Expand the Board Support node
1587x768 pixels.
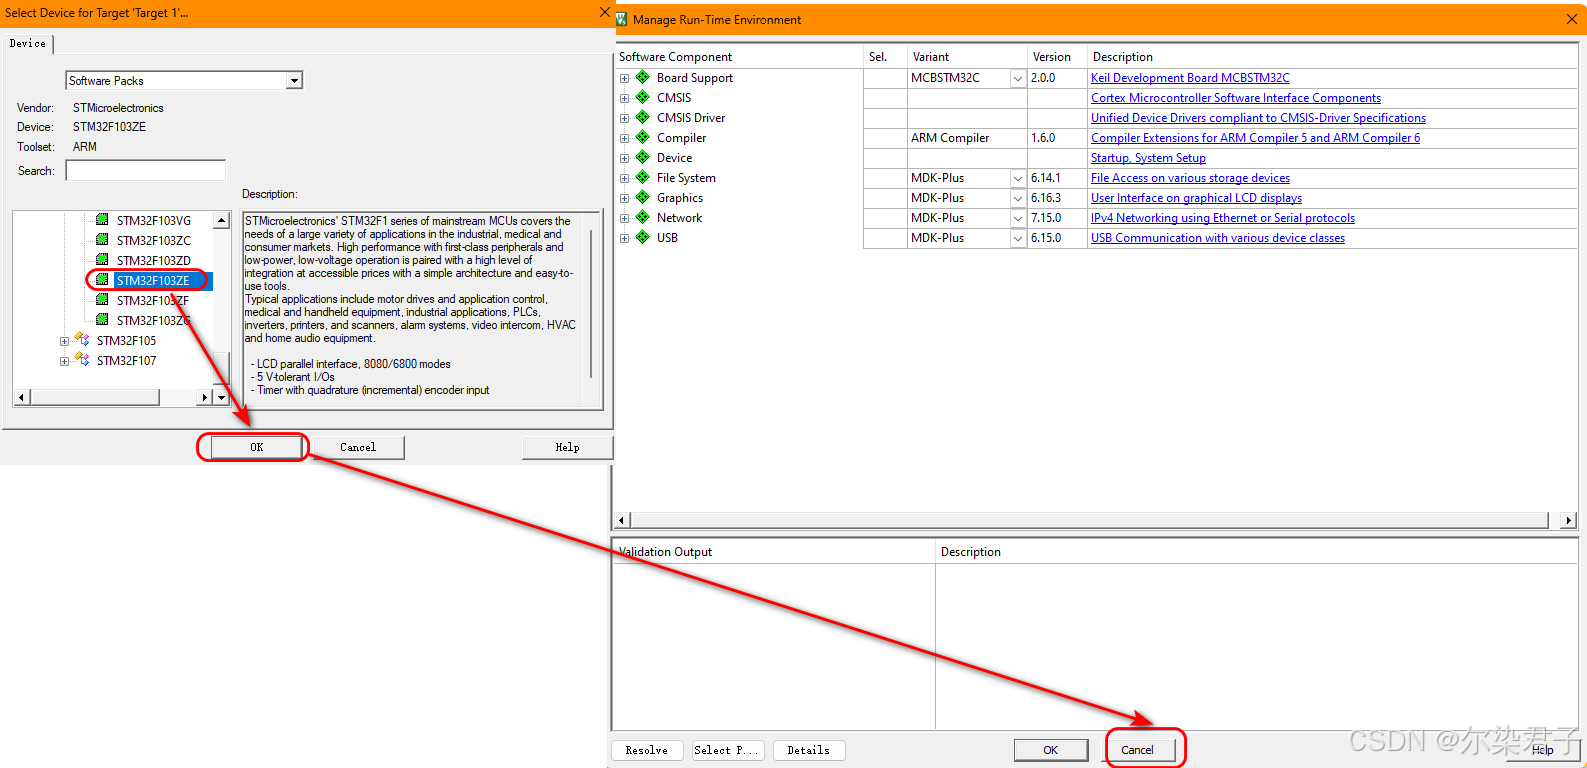(624, 78)
